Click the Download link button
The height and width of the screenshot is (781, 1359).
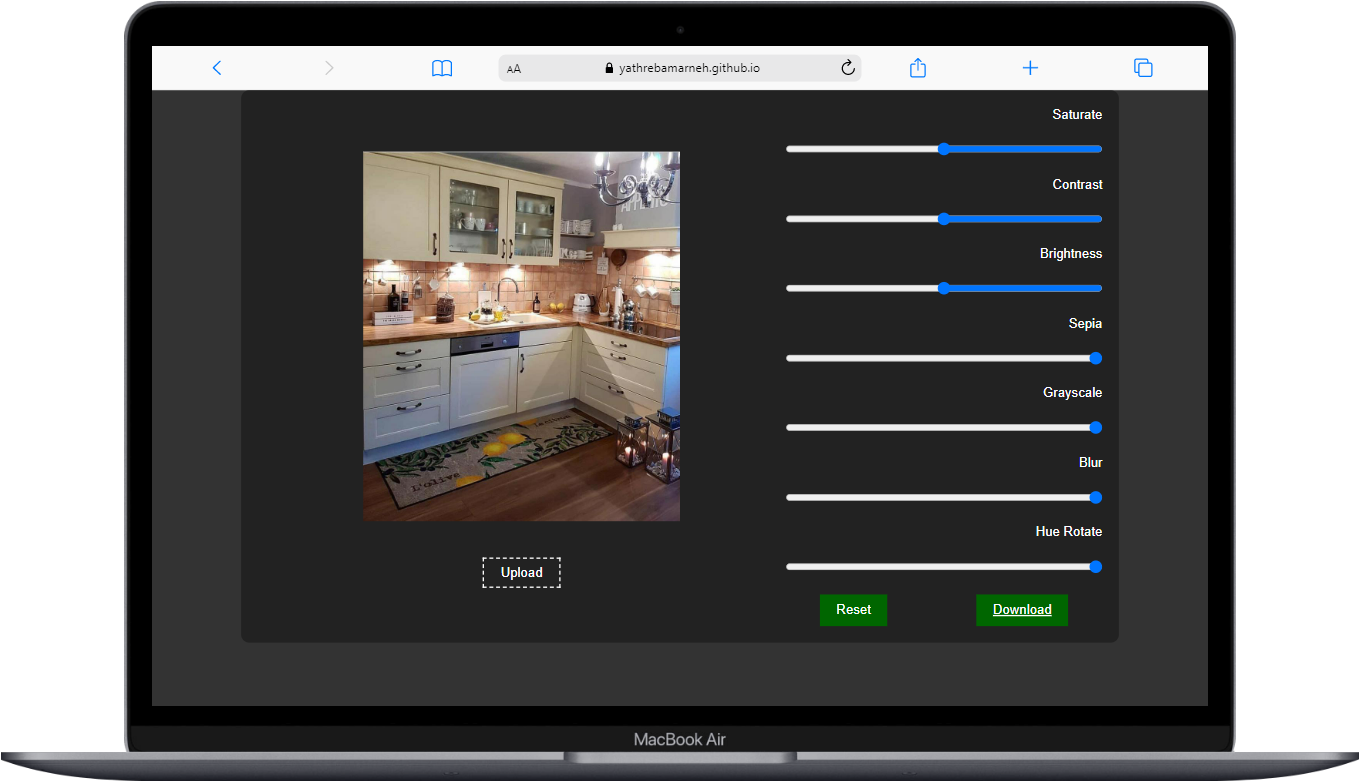tap(1021, 610)
